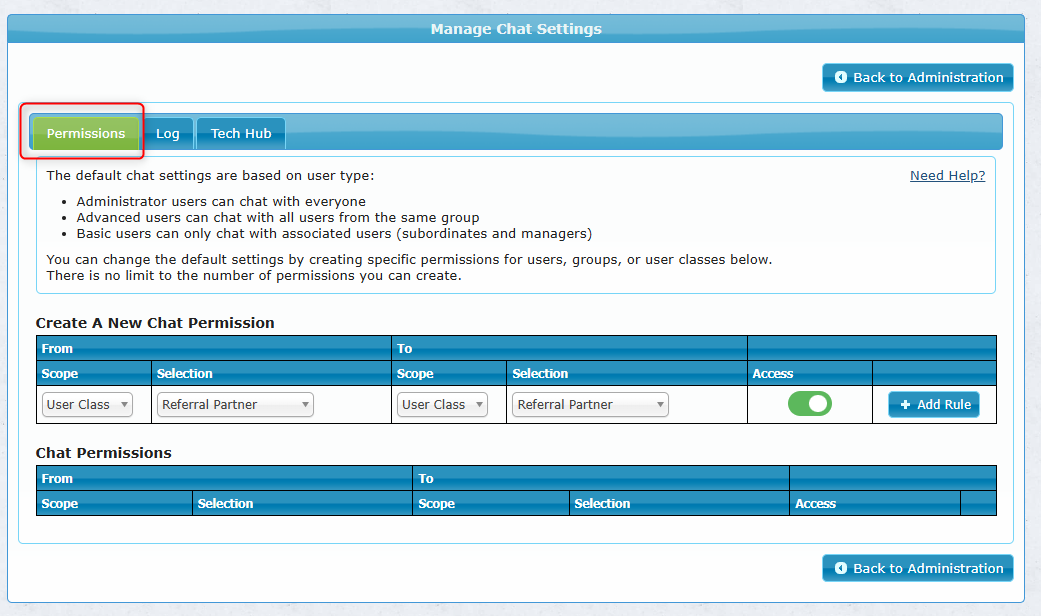Click the To header in the Create A New Chat Permission table
This screenshot has height=616, width=1041.
point(405,349)
